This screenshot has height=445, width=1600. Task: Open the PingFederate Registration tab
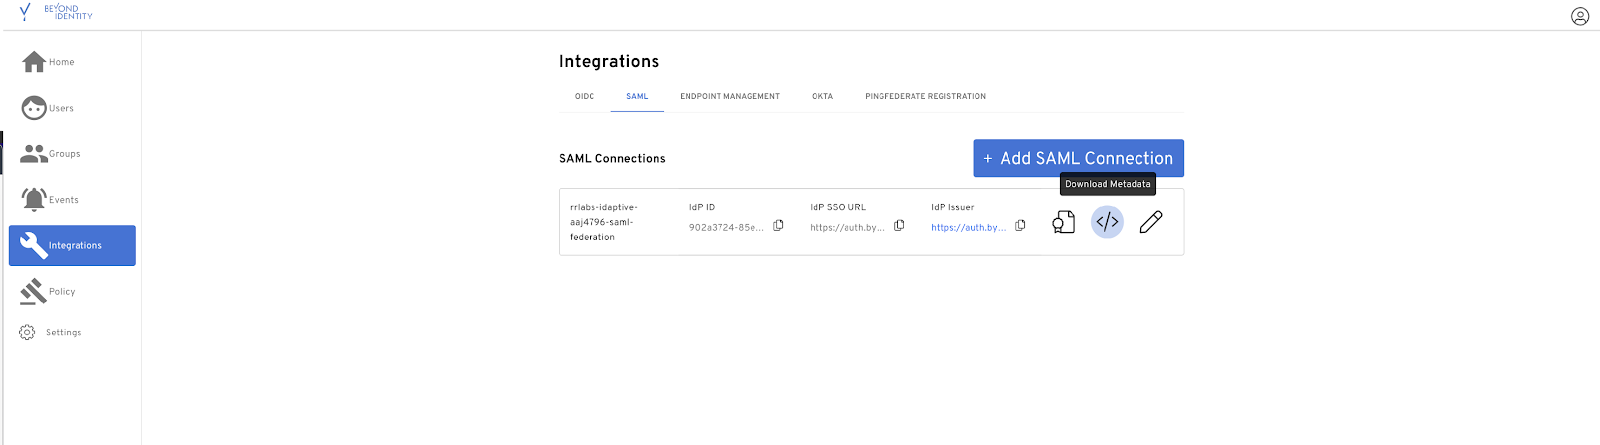coord(926,97)
